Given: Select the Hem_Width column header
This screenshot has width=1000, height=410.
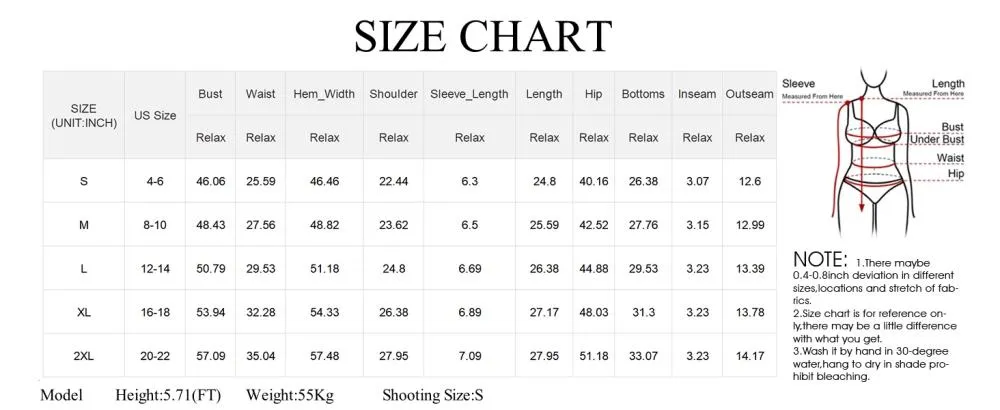Looking at the screenshot, I should [x=324, y=94].
